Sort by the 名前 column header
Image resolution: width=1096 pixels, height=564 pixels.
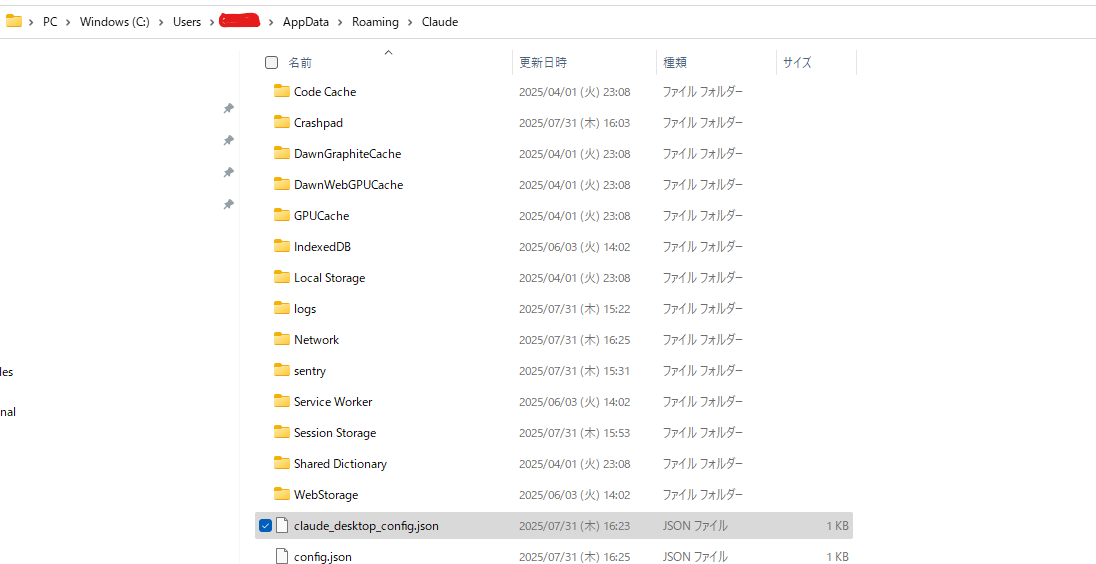(x=300, y=63)
